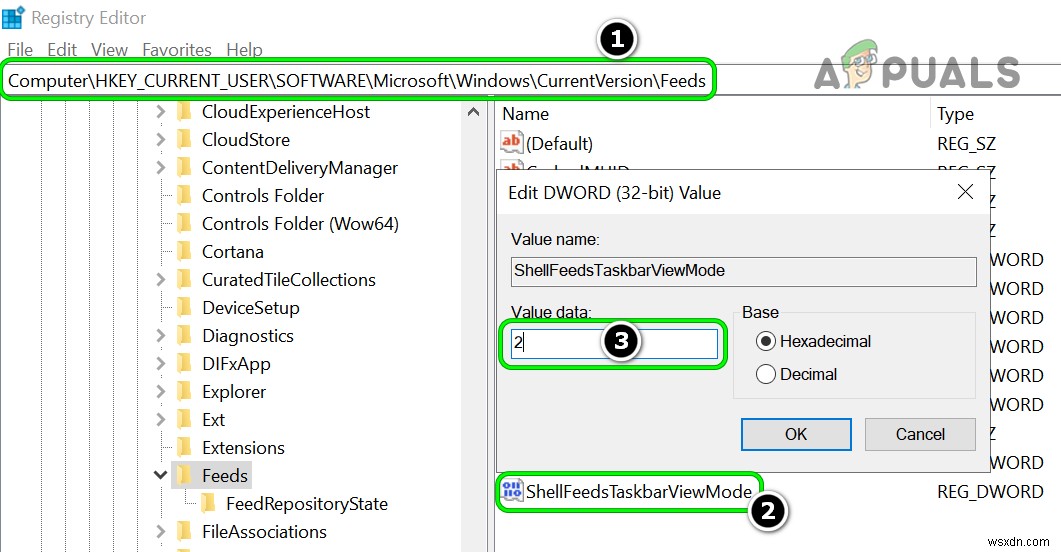Image resolution: width=1061 pixels, height=552 pixels.
Task: Click the FileAssociations folder icon
Action: click(x=183, y=532)
